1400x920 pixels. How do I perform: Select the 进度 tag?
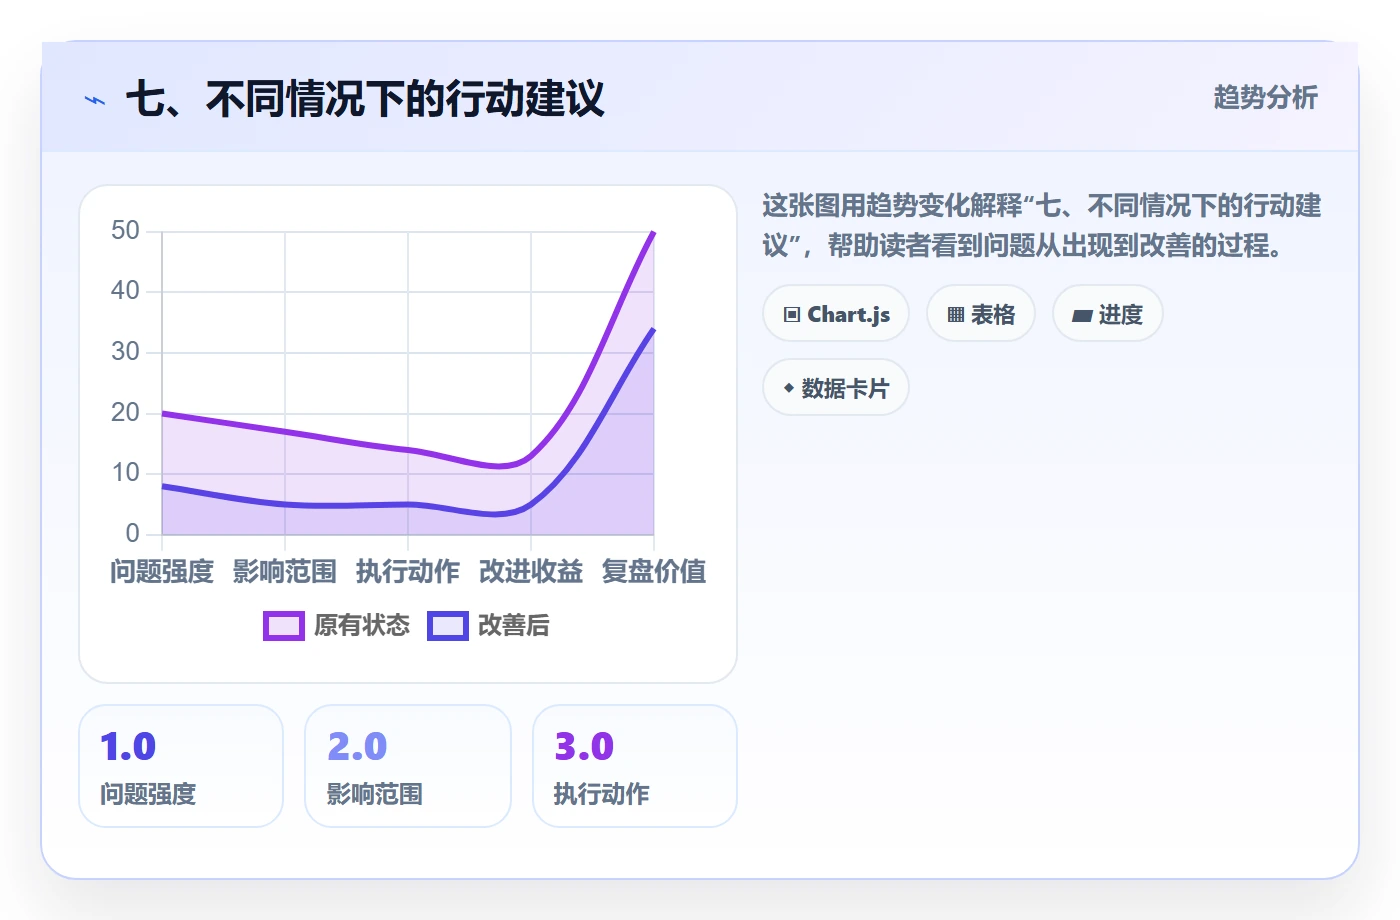coord(1108,314)
